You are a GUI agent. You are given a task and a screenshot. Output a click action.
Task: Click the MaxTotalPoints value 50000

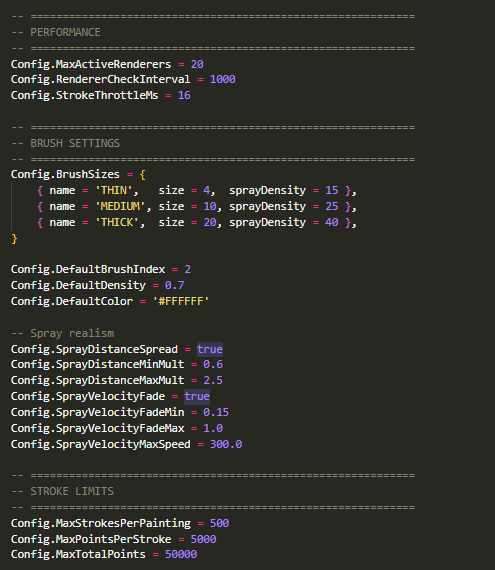pos(181,554)
